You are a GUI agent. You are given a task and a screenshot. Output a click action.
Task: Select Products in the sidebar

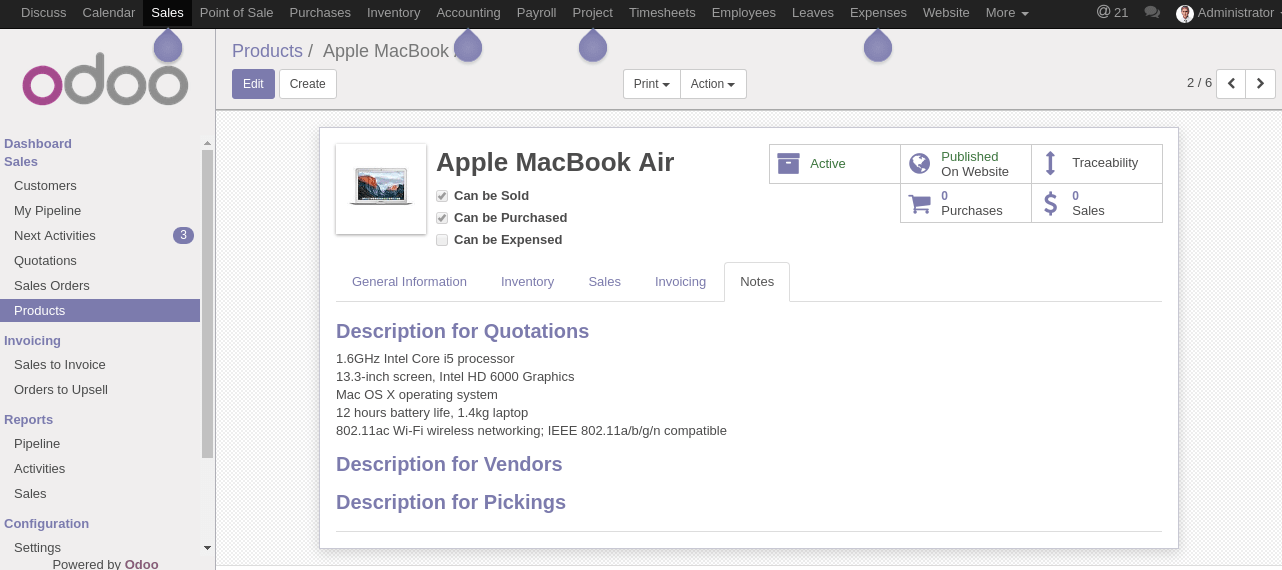pos(100,311)
